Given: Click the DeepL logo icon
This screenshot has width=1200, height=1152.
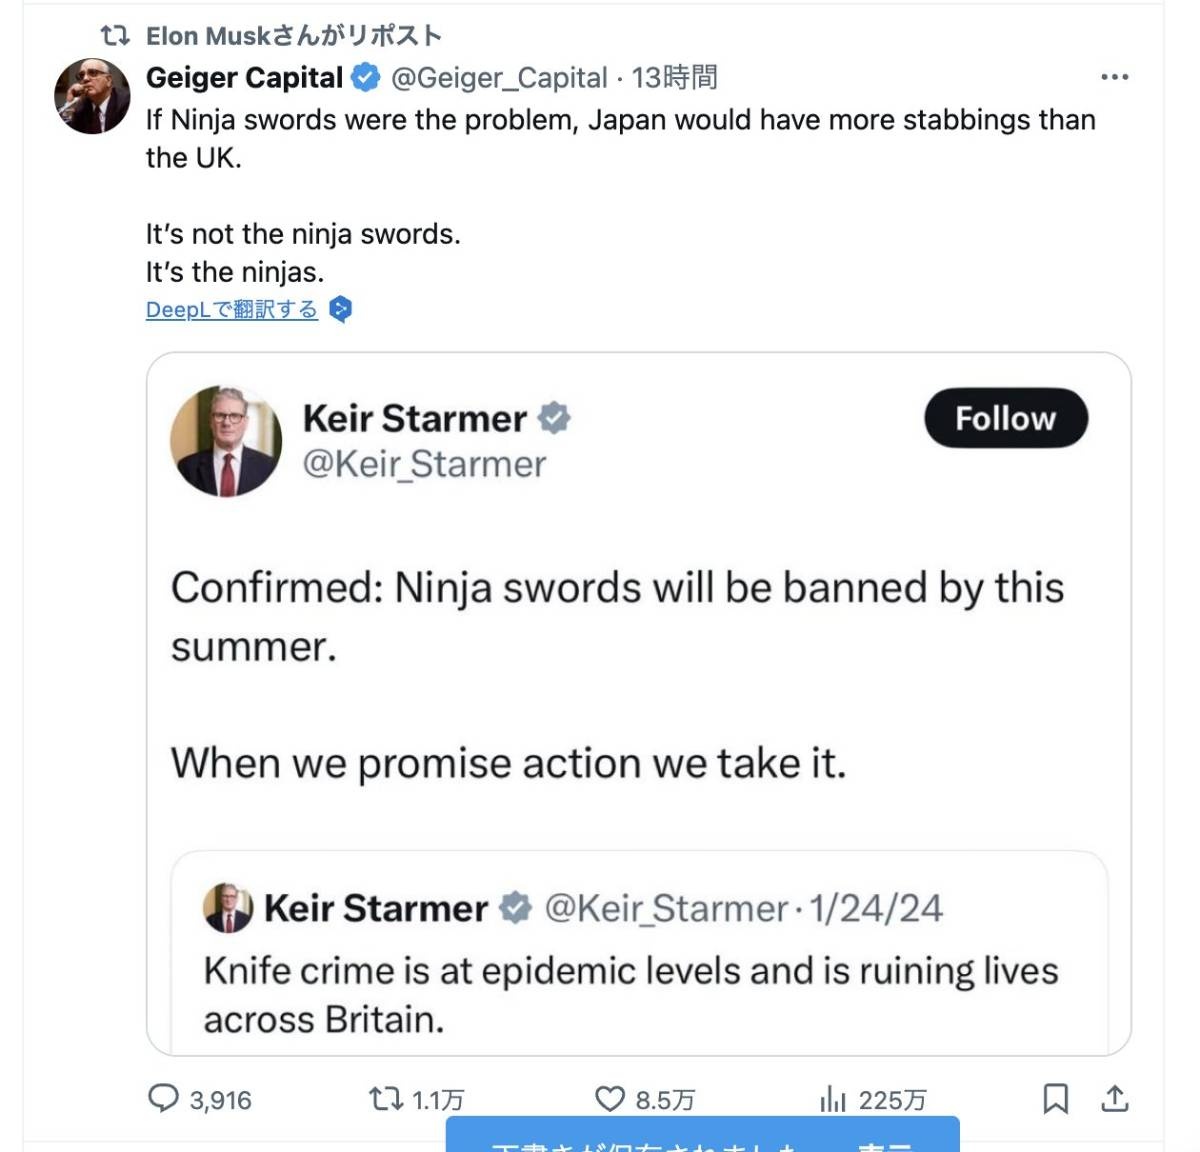Looking at the screenshot, I should tap(341, 310).
